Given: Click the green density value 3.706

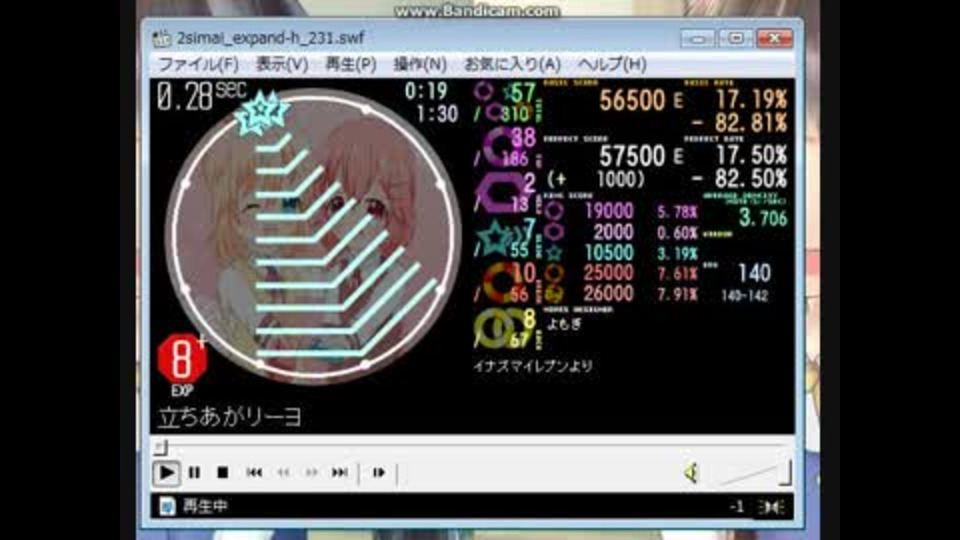Looking at the screenshot, I should click(763, 217).
